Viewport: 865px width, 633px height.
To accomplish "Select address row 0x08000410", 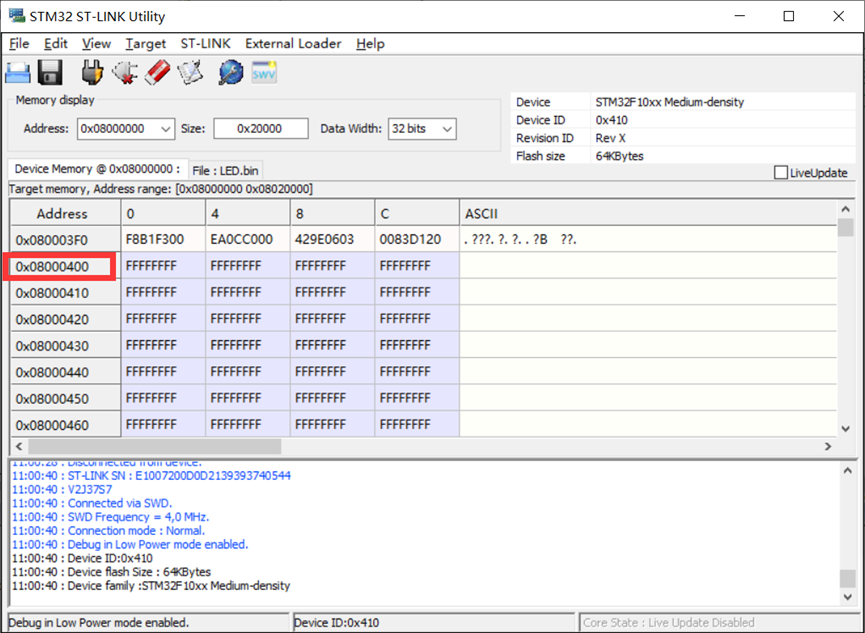I will pyautogui.click(x=66, y=293).
